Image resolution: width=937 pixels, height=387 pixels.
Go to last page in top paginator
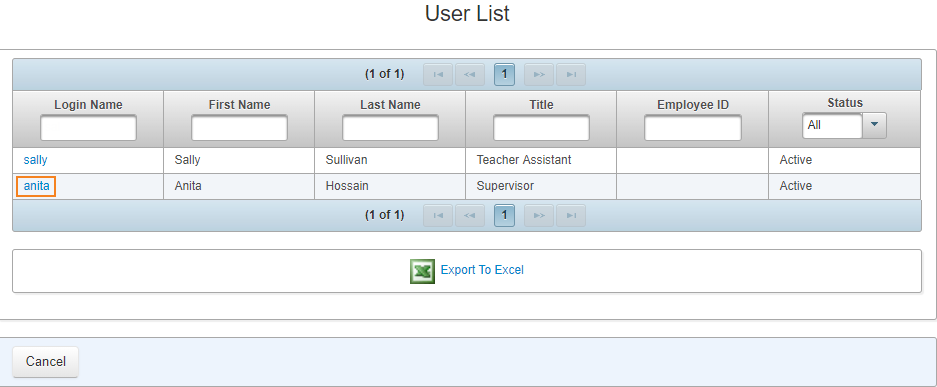tap(571, 75)
